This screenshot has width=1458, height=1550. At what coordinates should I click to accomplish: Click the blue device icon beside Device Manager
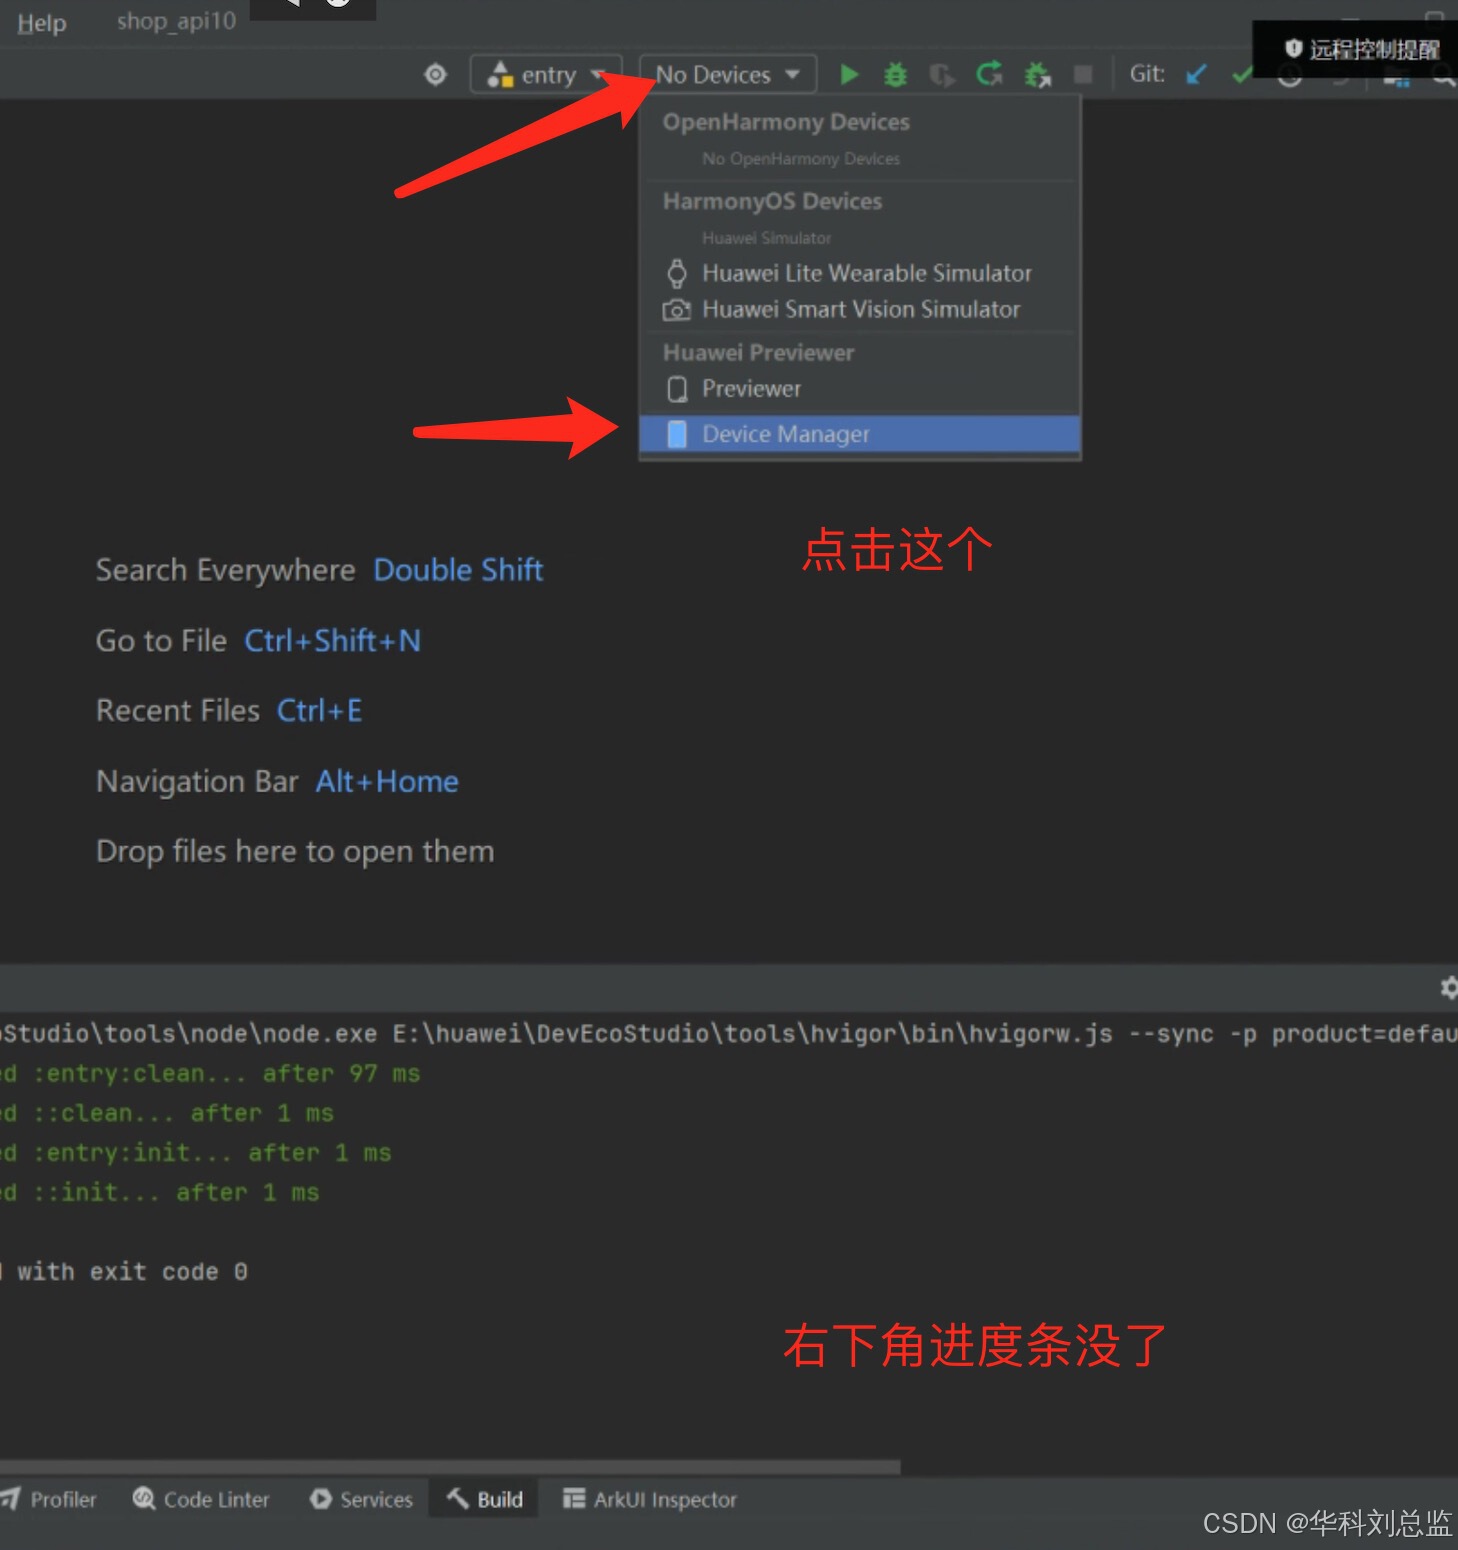tap(677, 434)
